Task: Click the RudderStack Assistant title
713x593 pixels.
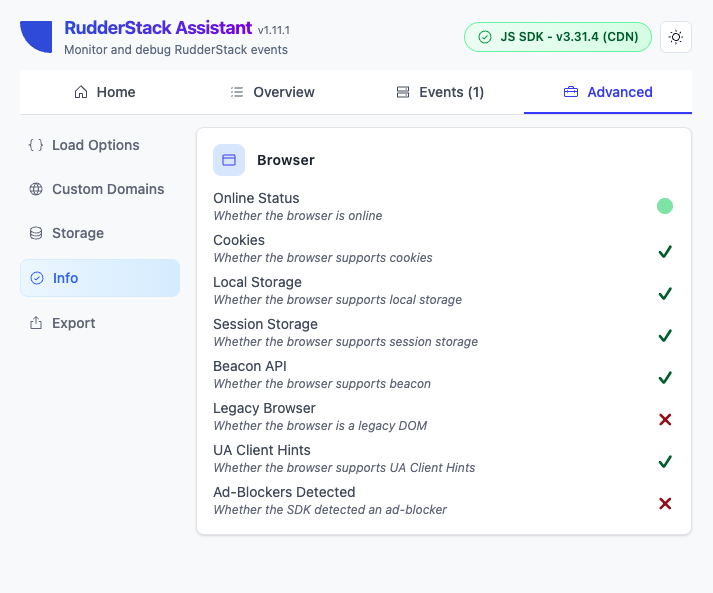Action: pyautogui.click(x=158, y=28)
